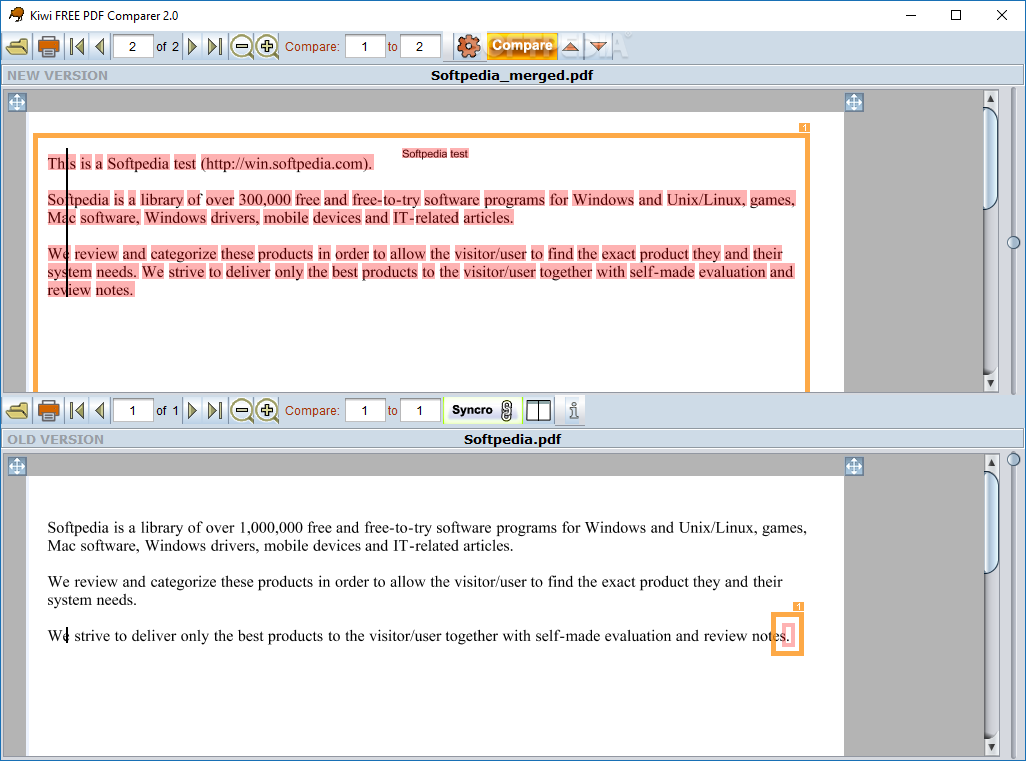Edit old version current page number field
Image resolution: width=1026 pixels, height=761 pixels.
[133, 410]
